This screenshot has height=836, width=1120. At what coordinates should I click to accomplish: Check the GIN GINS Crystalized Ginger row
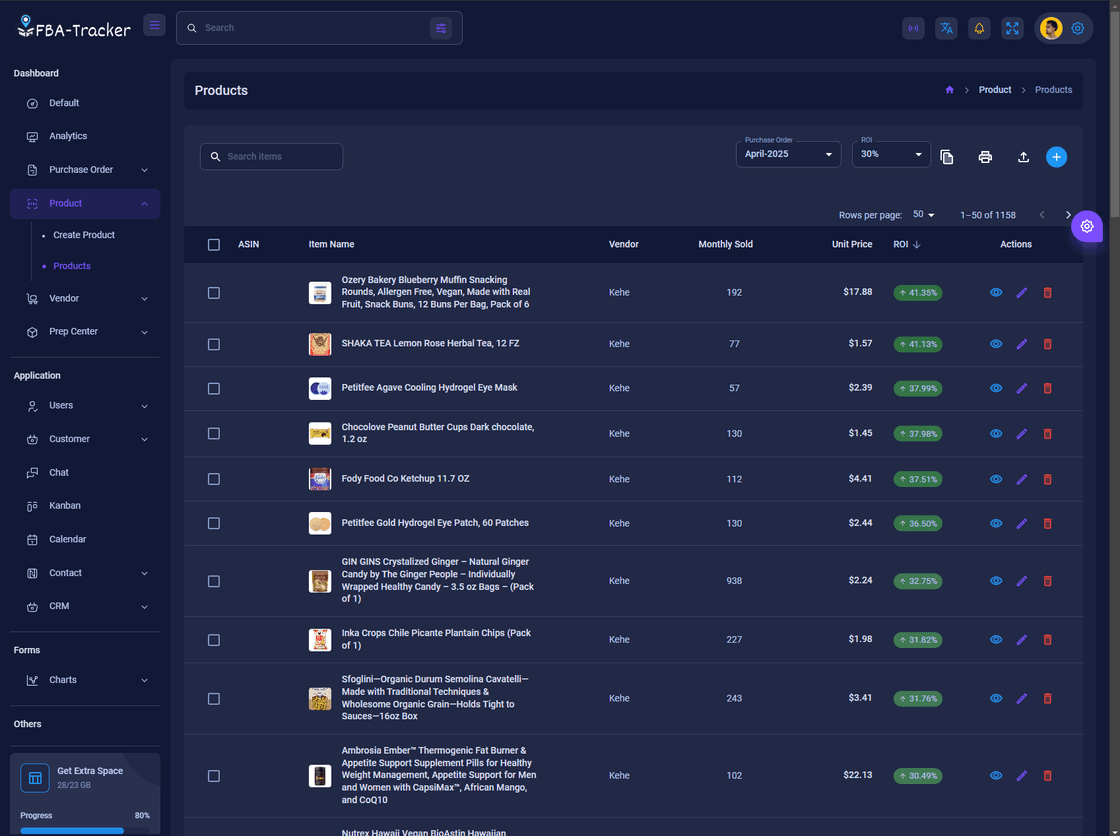point(214,582)
